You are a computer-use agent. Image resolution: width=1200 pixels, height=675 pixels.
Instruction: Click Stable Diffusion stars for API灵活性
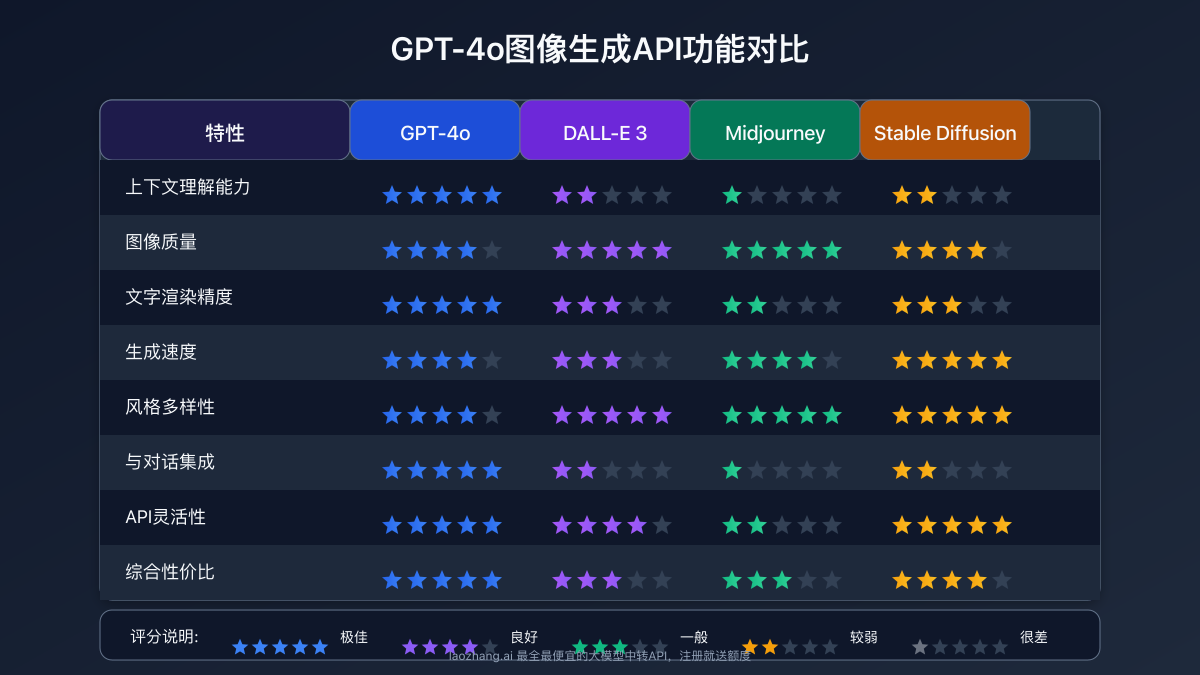pyautogui.click(x=952, y=525)
